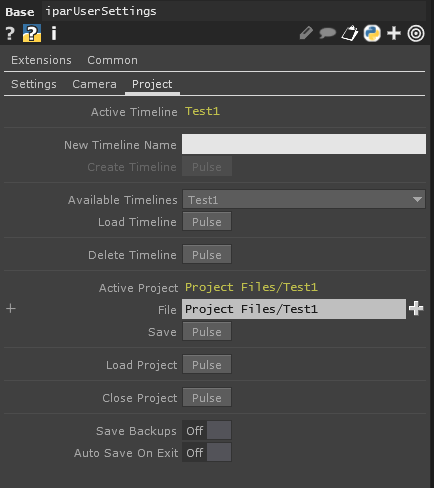
Task: Open the Extensions page tab
Action: point(41,60)
